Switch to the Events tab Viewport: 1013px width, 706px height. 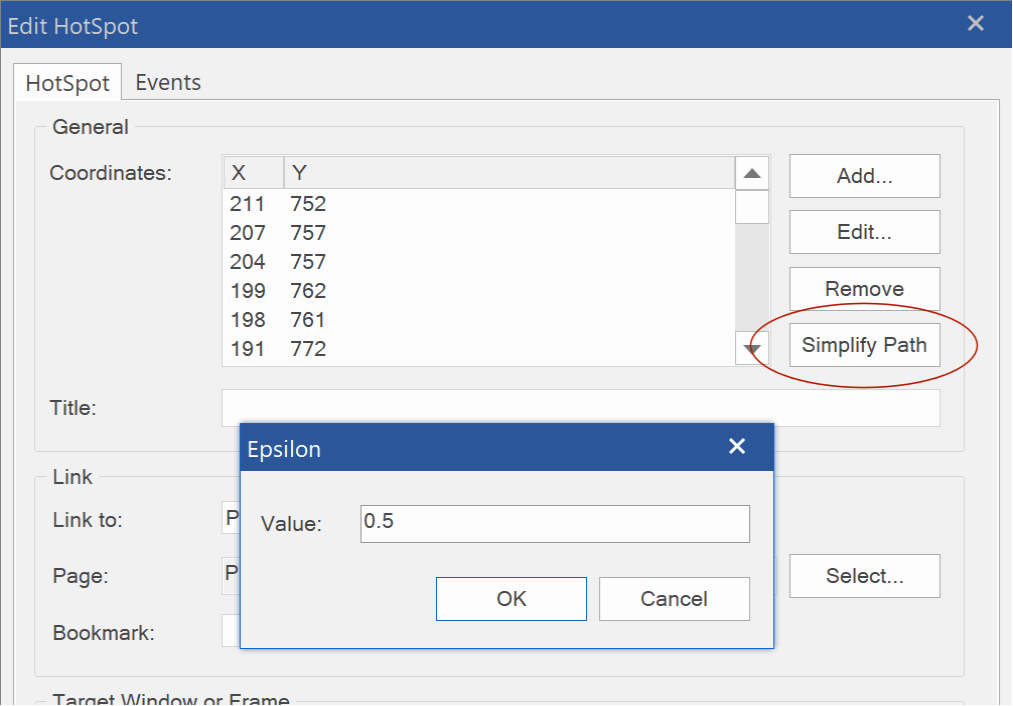[x=168, y=83]
